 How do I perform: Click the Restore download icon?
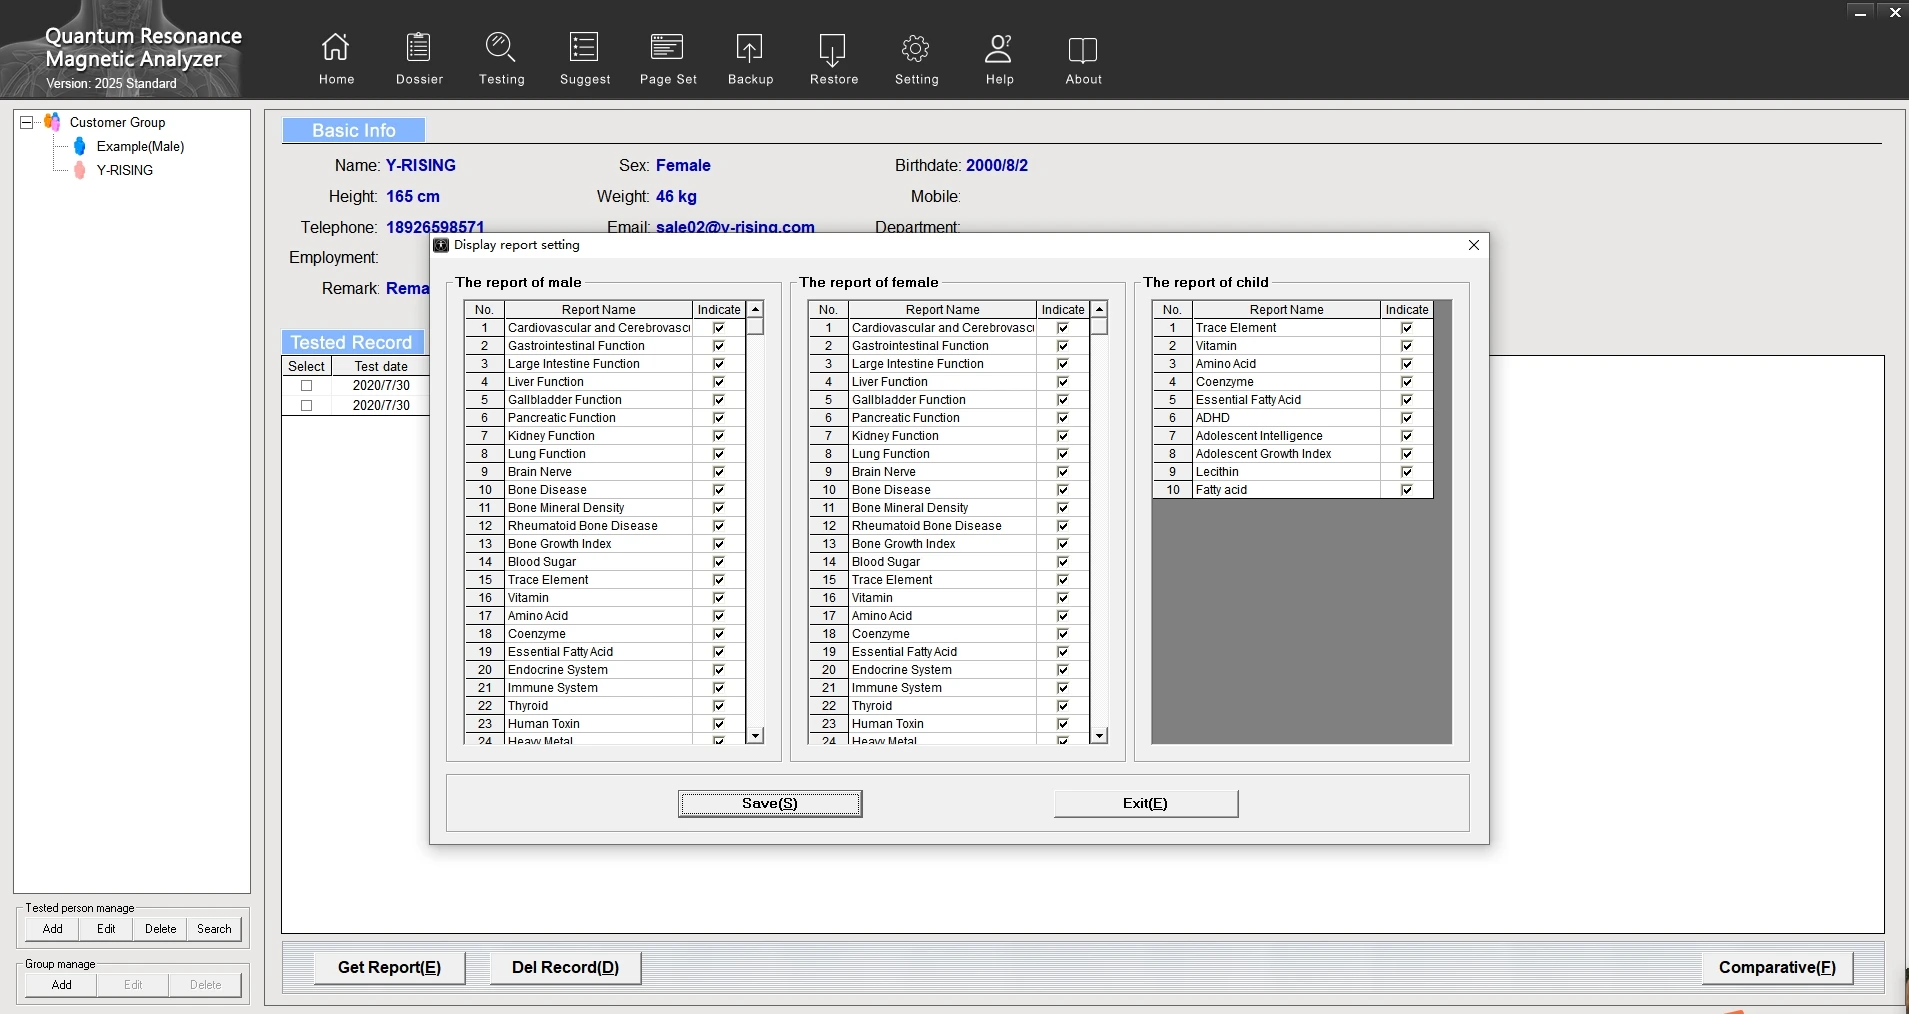(833, 48)
